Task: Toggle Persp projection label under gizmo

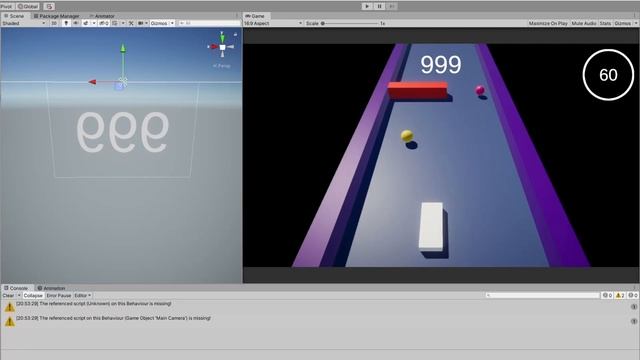Action: click(222, 65)
